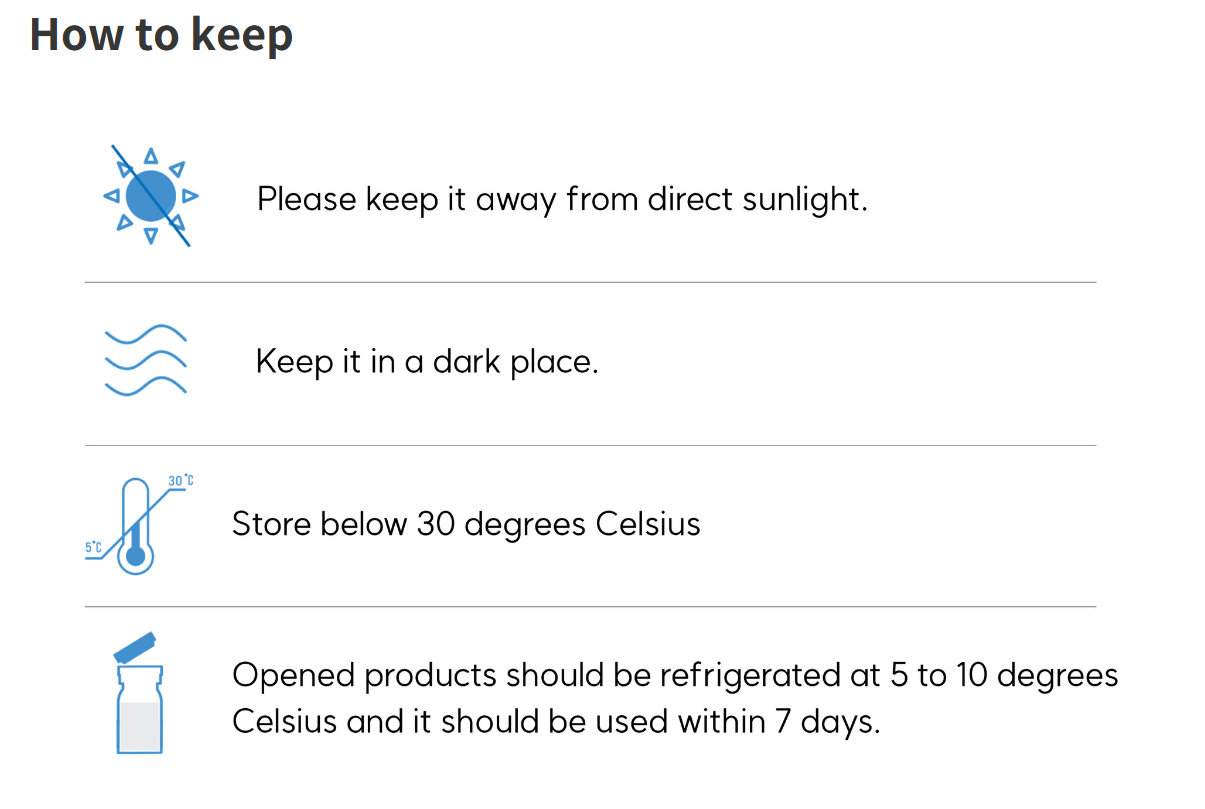Image resolution: width=1205 pixels, height=809 pixels.
Task: Click the "How to keep" heading
Action: point(161,34)
